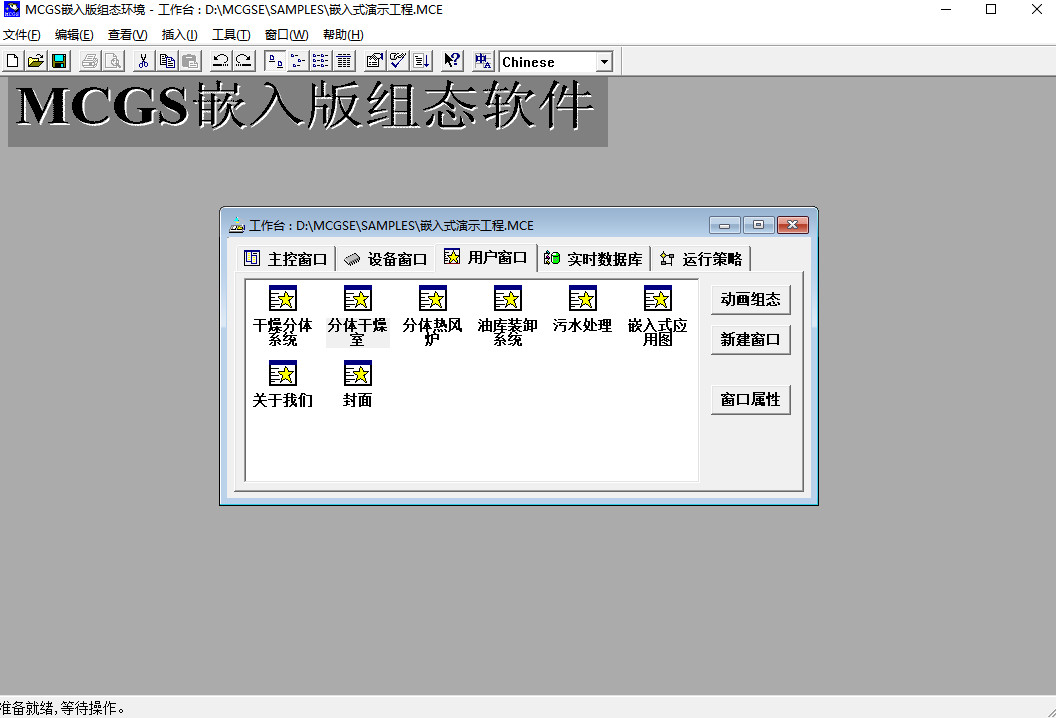Click the Print Preview toolbar icon
Viewport: 1056px width, 718px height.
pos(113,61)
